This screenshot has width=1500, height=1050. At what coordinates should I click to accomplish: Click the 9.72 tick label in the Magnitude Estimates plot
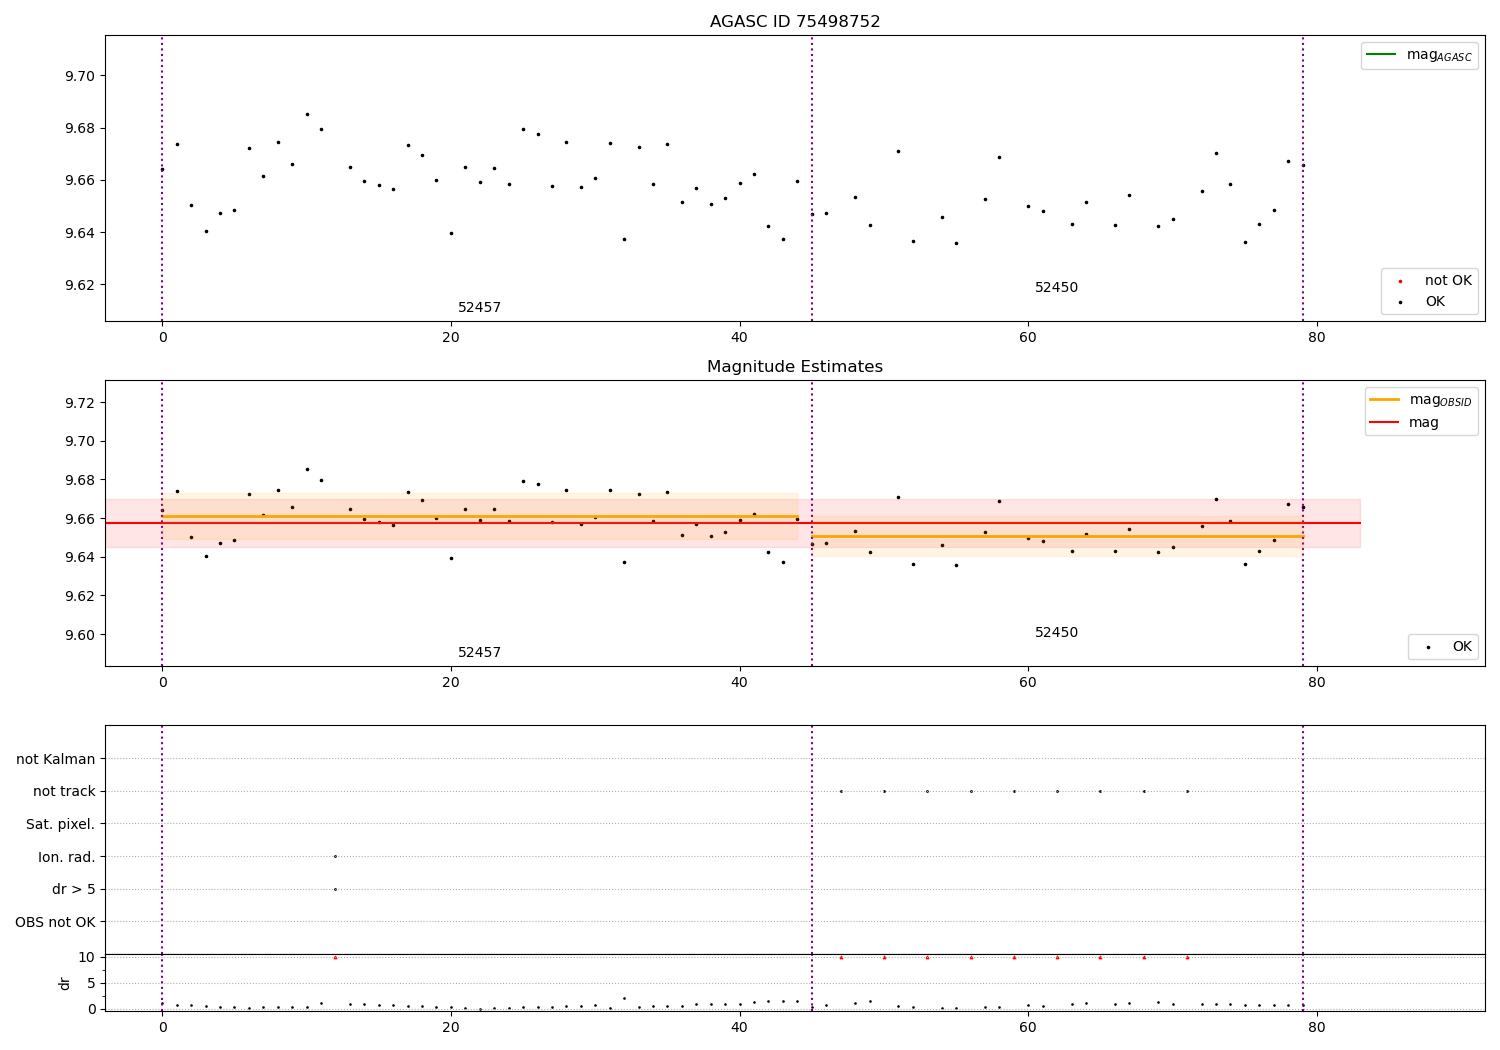click(80, 403)
